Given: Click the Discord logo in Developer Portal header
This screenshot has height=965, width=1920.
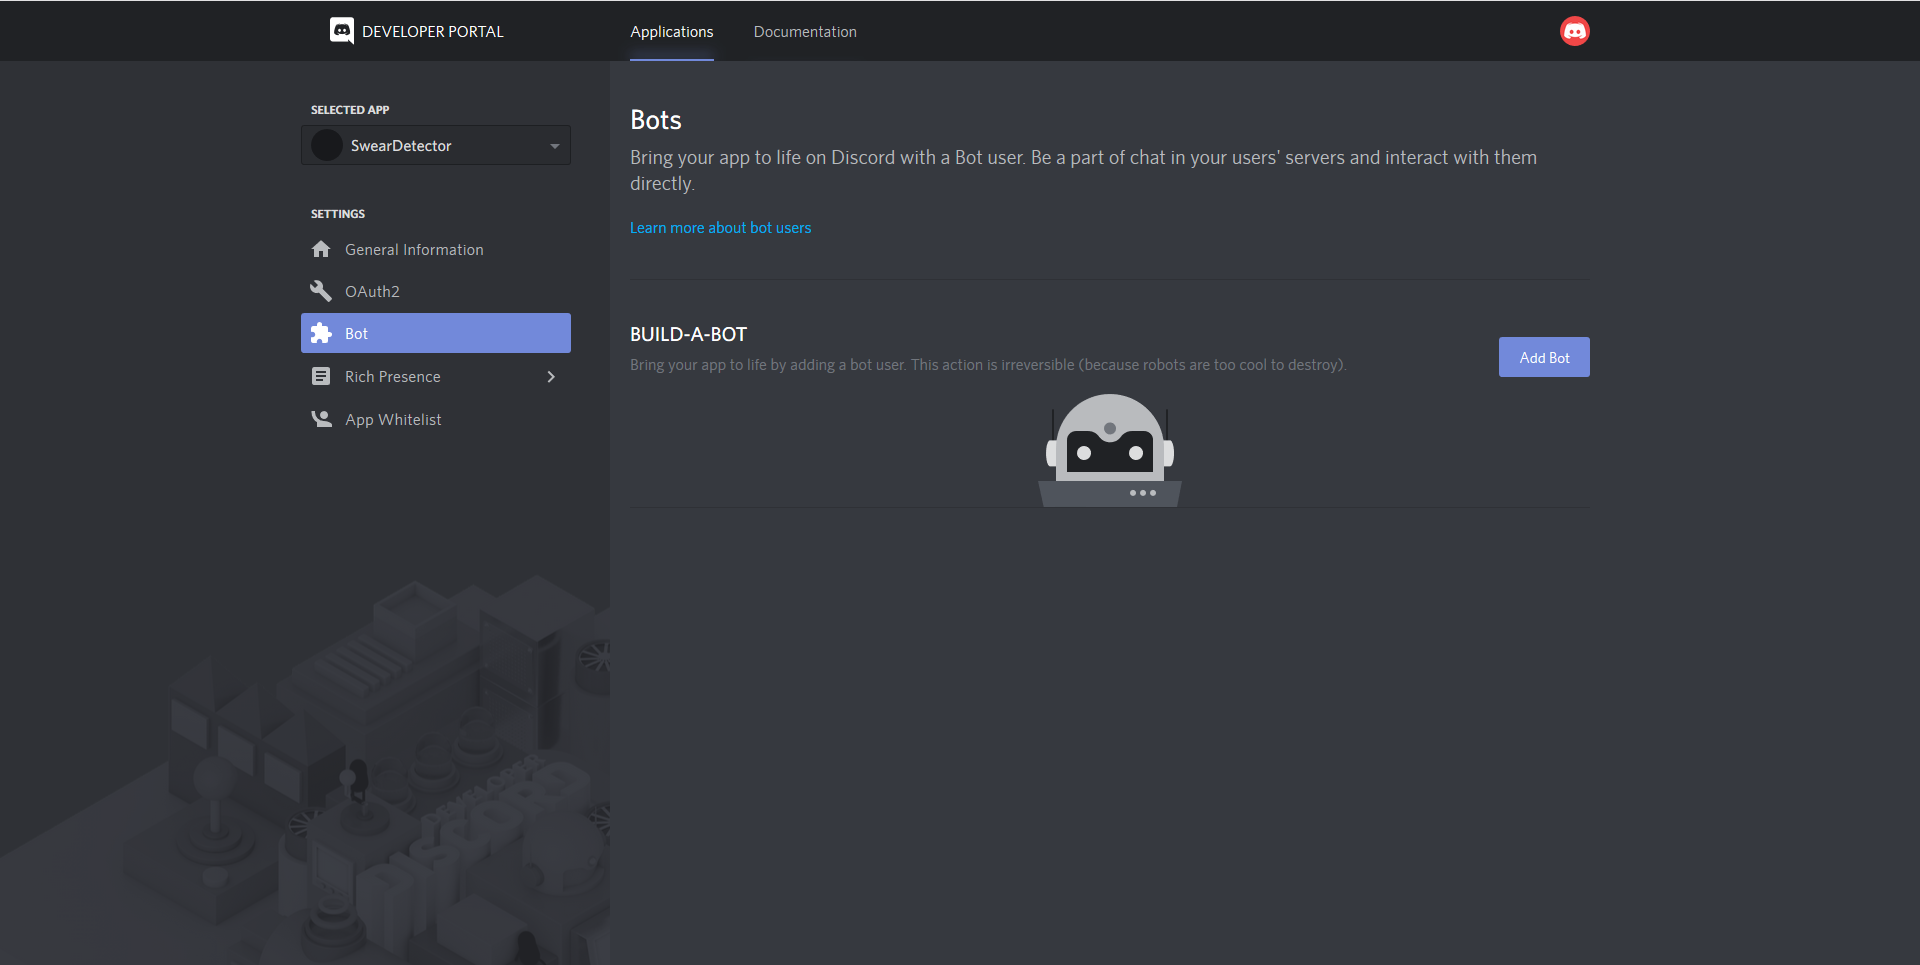Looking at the screenshot, I should 342,31.
